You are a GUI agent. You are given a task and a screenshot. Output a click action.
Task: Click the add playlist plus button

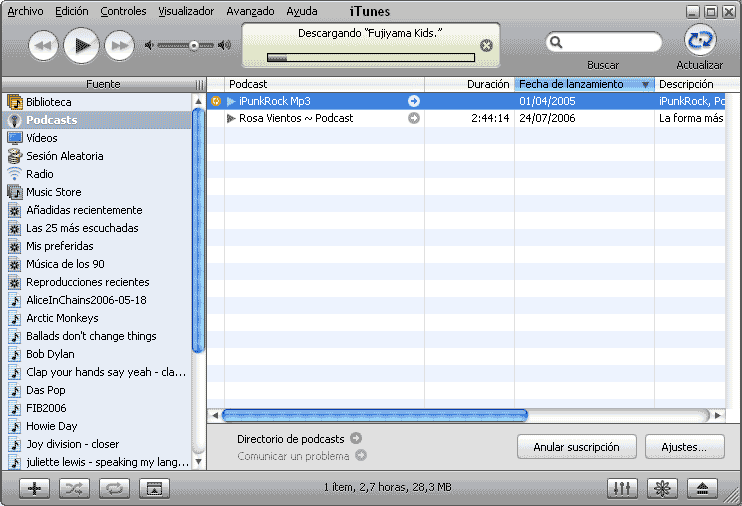coord(35,488)
